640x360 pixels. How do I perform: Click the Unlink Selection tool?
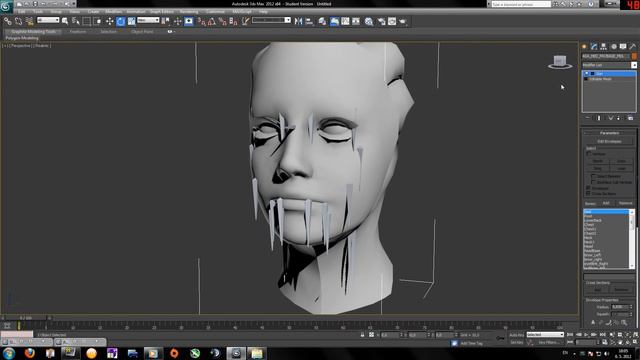tap(18, 21)
